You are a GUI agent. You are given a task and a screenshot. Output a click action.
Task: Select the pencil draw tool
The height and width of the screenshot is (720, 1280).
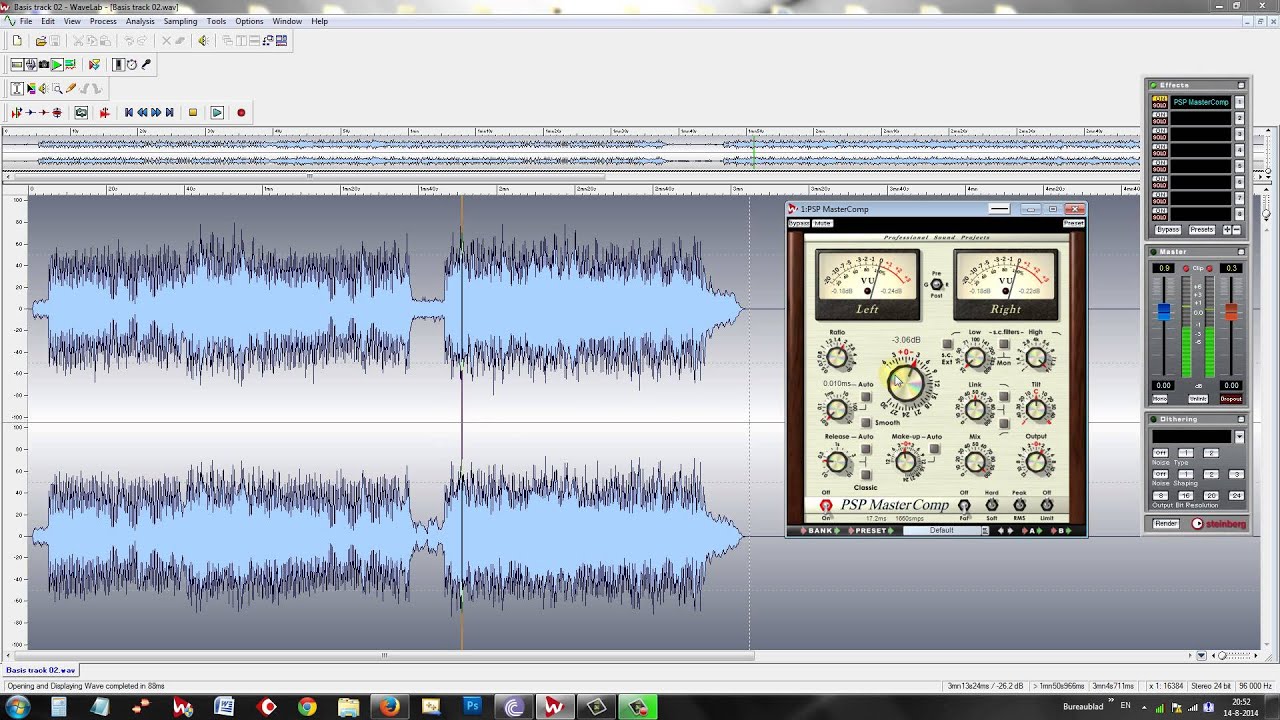(70, 89)
